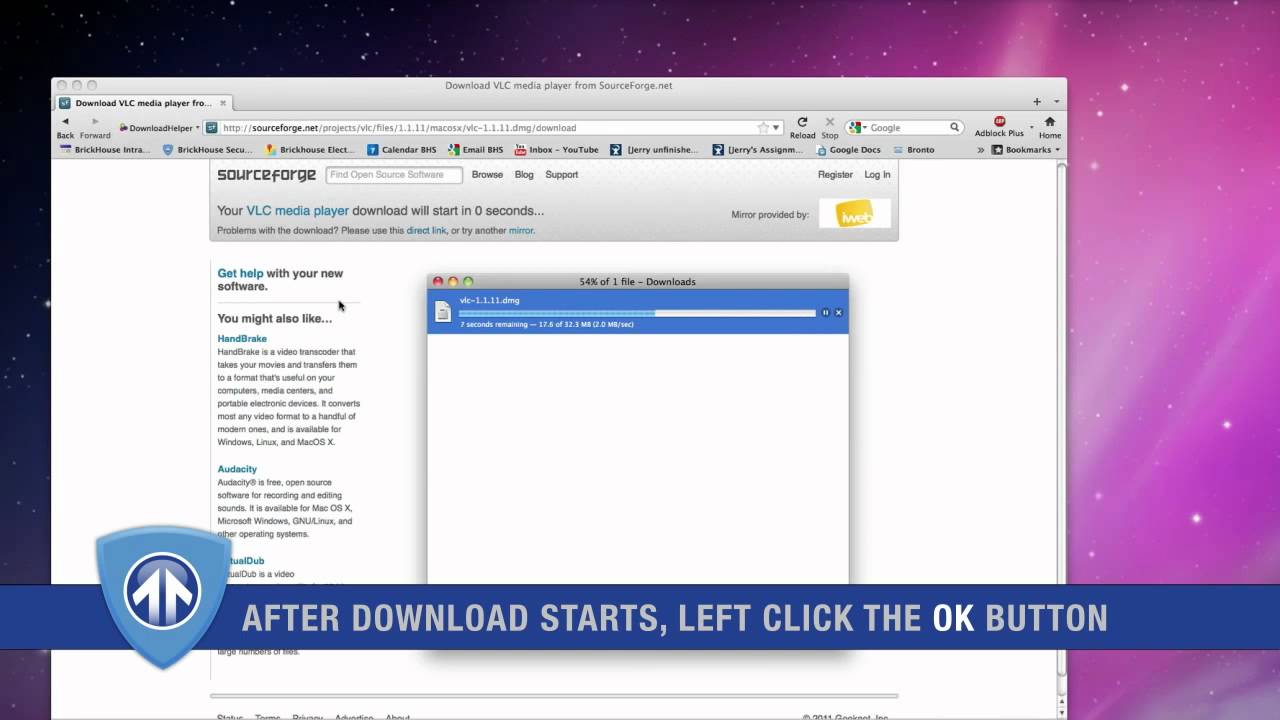Open the Audacity project link
Screen dimensions: 1280x720
pos(237,469)
